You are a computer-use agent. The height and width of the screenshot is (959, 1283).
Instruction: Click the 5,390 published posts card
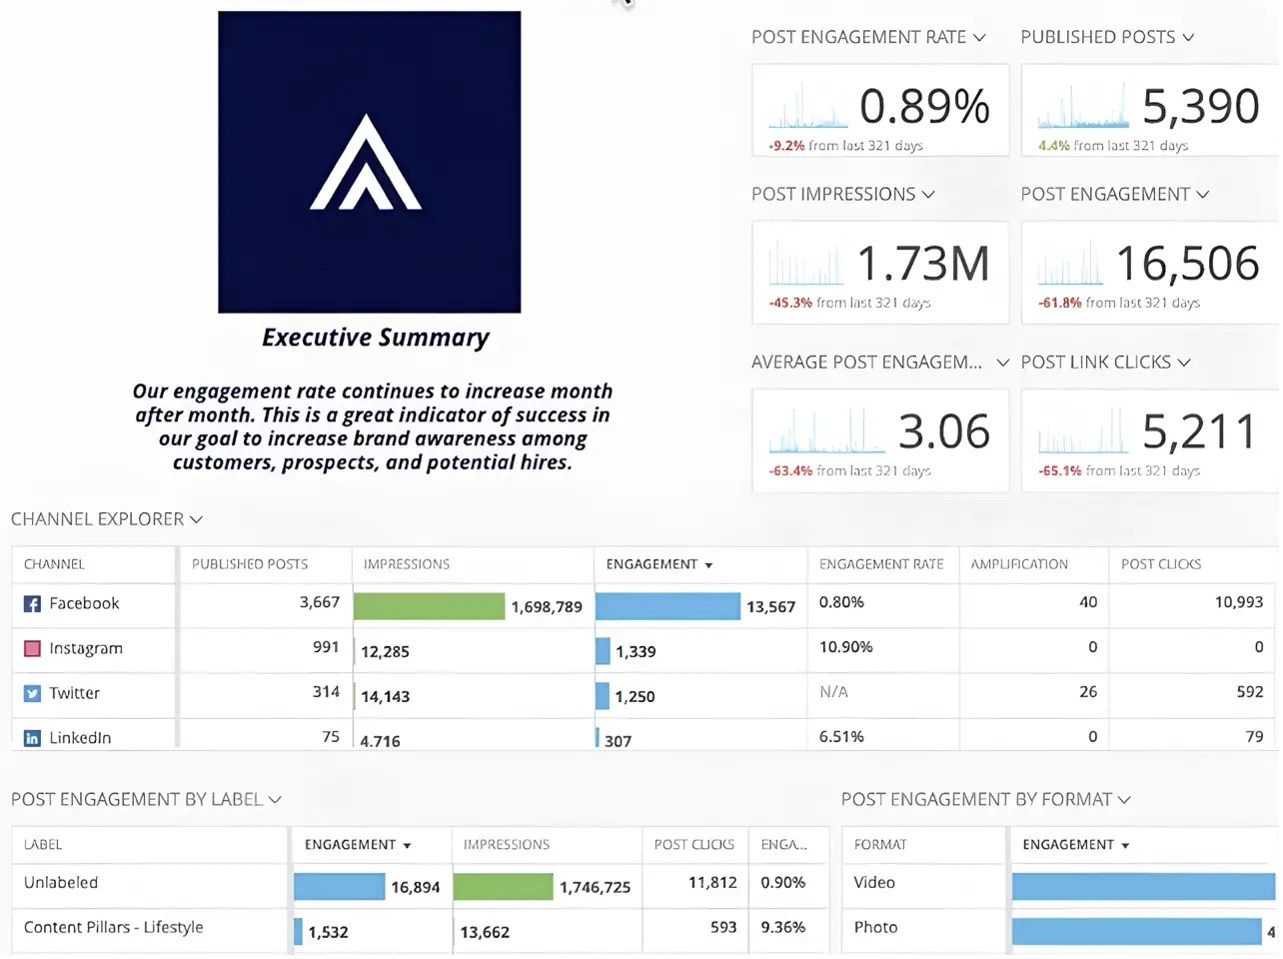click(x=1150, y=111)
